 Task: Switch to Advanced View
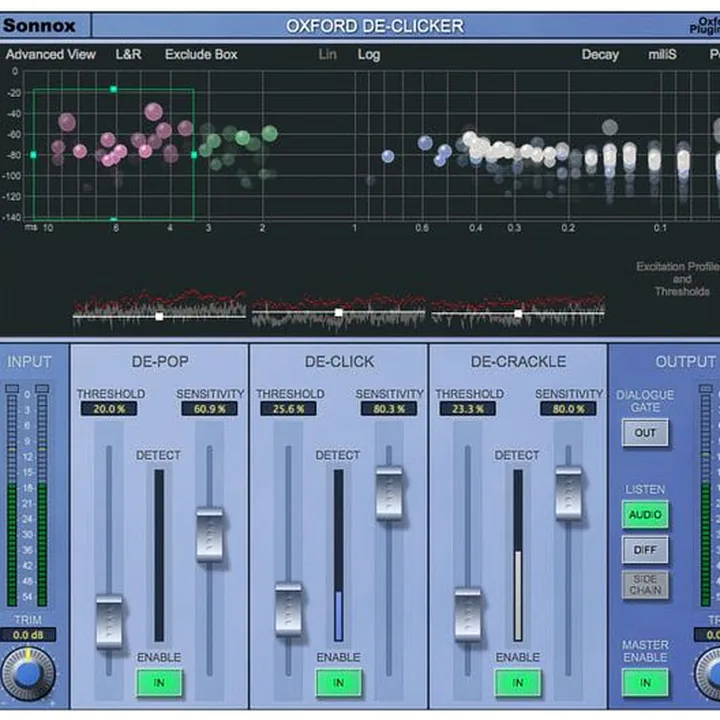click(51, 55)
